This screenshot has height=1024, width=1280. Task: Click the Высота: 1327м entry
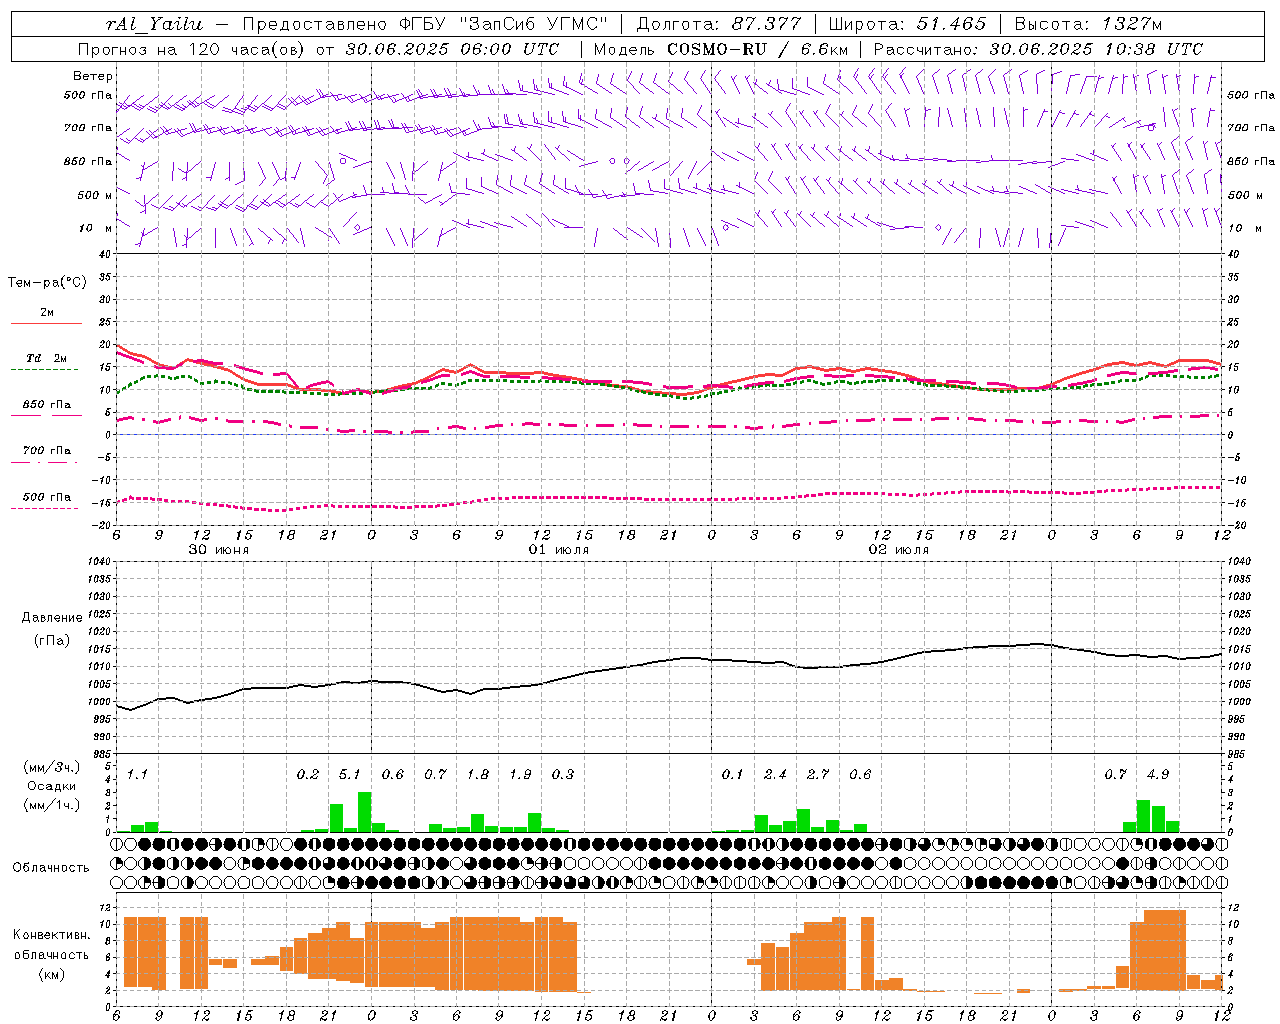point(1088,24)
